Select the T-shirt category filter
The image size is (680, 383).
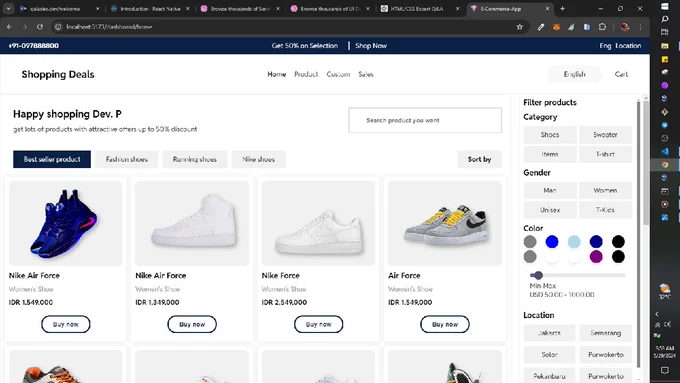click(605, 154)
